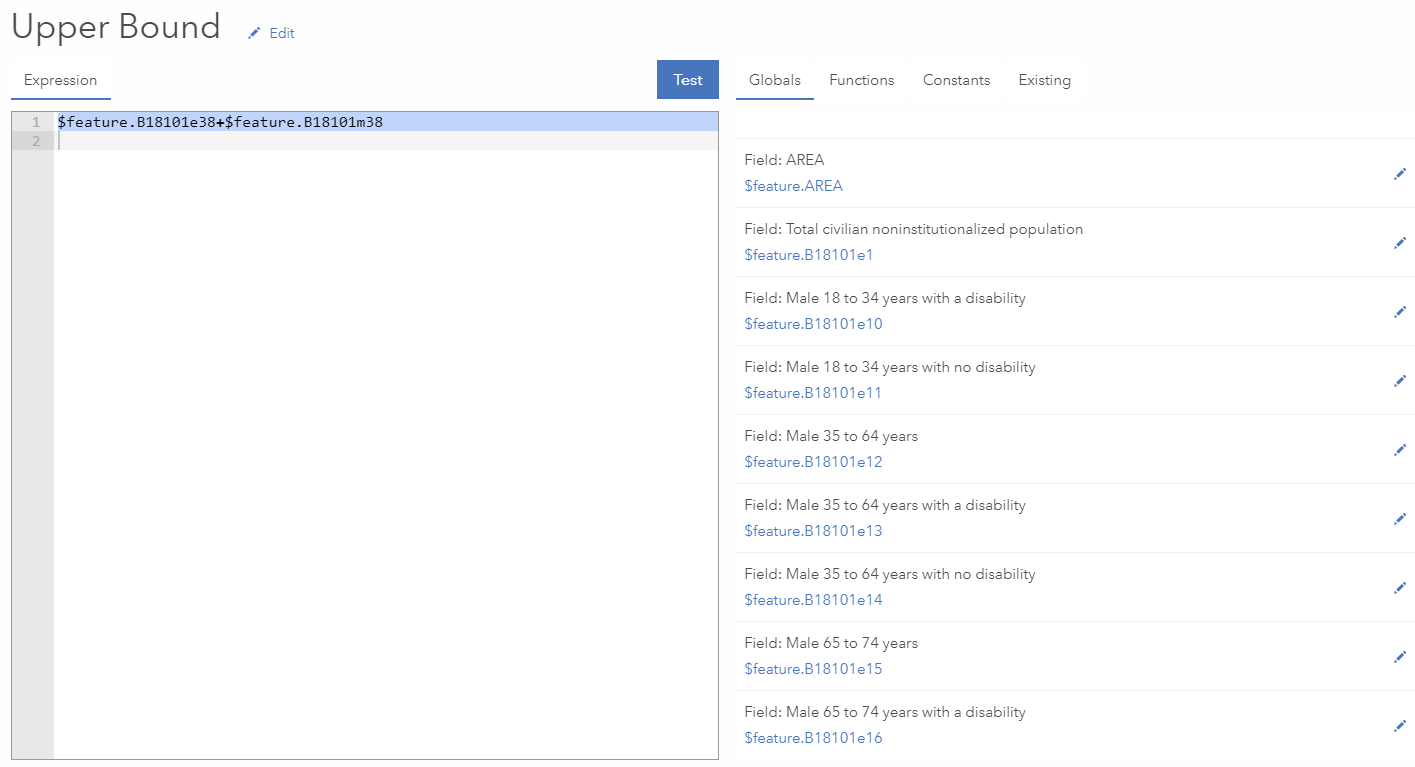Viewport: 1415px width, 767px height.
Task: Click label 'Field: Male 65 to 74 years with a disability'
Action: 885,712
